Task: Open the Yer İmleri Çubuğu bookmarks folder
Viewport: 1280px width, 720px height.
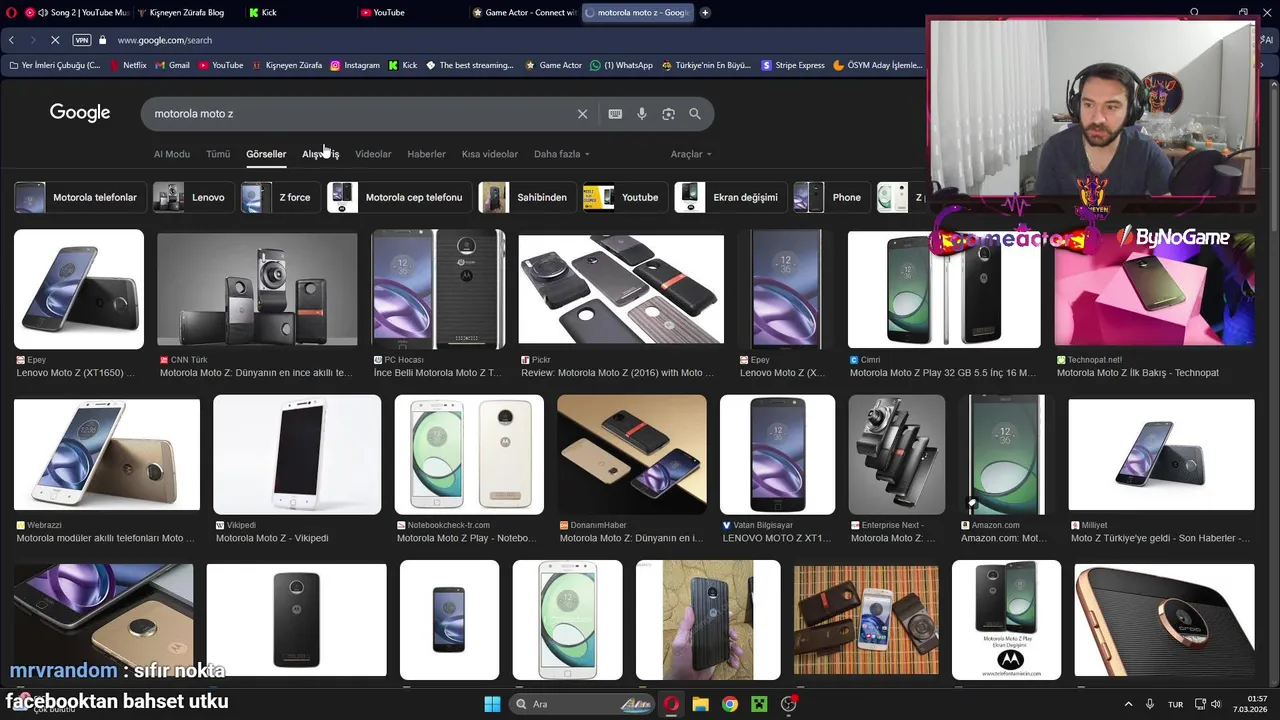Action: (54, 65)
